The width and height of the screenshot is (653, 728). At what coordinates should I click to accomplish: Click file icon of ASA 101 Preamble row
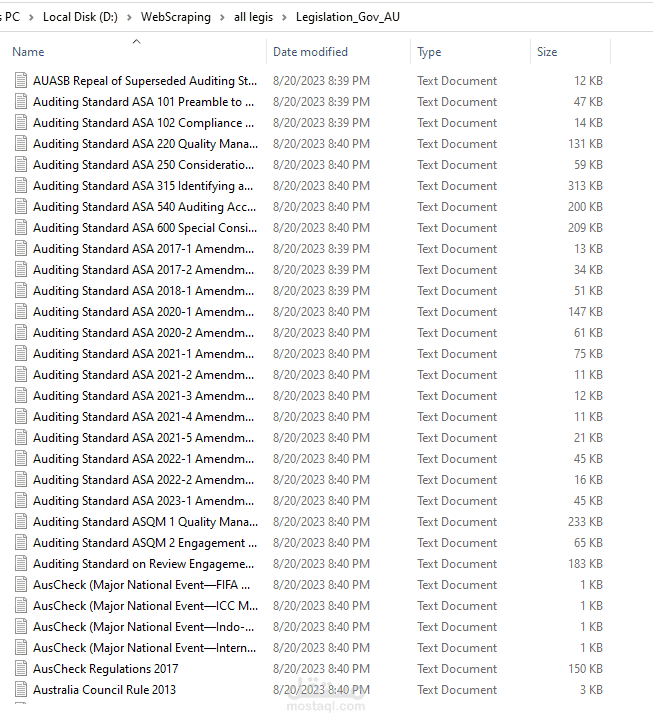pyautogui.click(x=21, y=102)
